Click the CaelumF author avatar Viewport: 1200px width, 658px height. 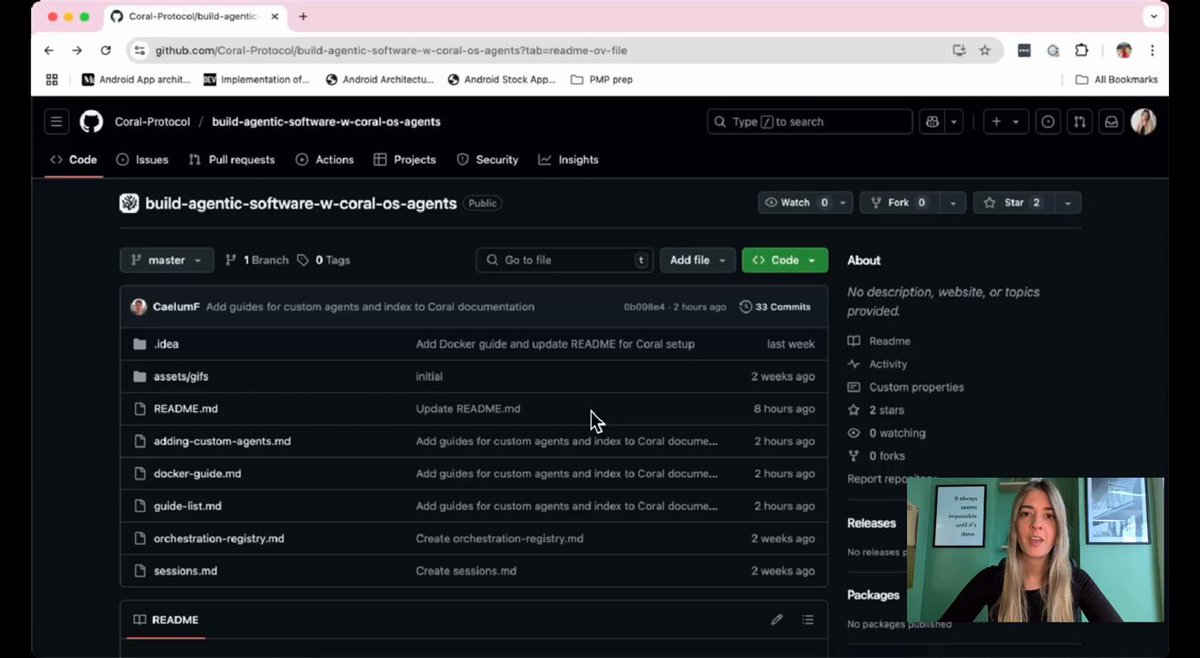pos(139,307)
